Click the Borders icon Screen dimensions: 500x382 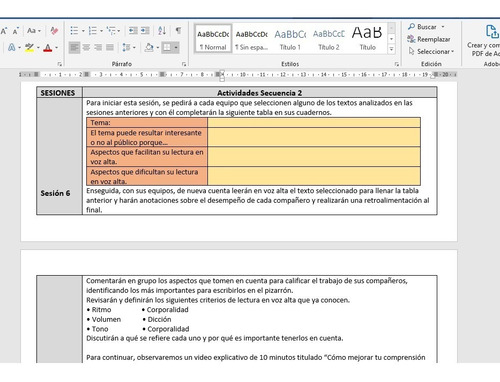(167, 47)
